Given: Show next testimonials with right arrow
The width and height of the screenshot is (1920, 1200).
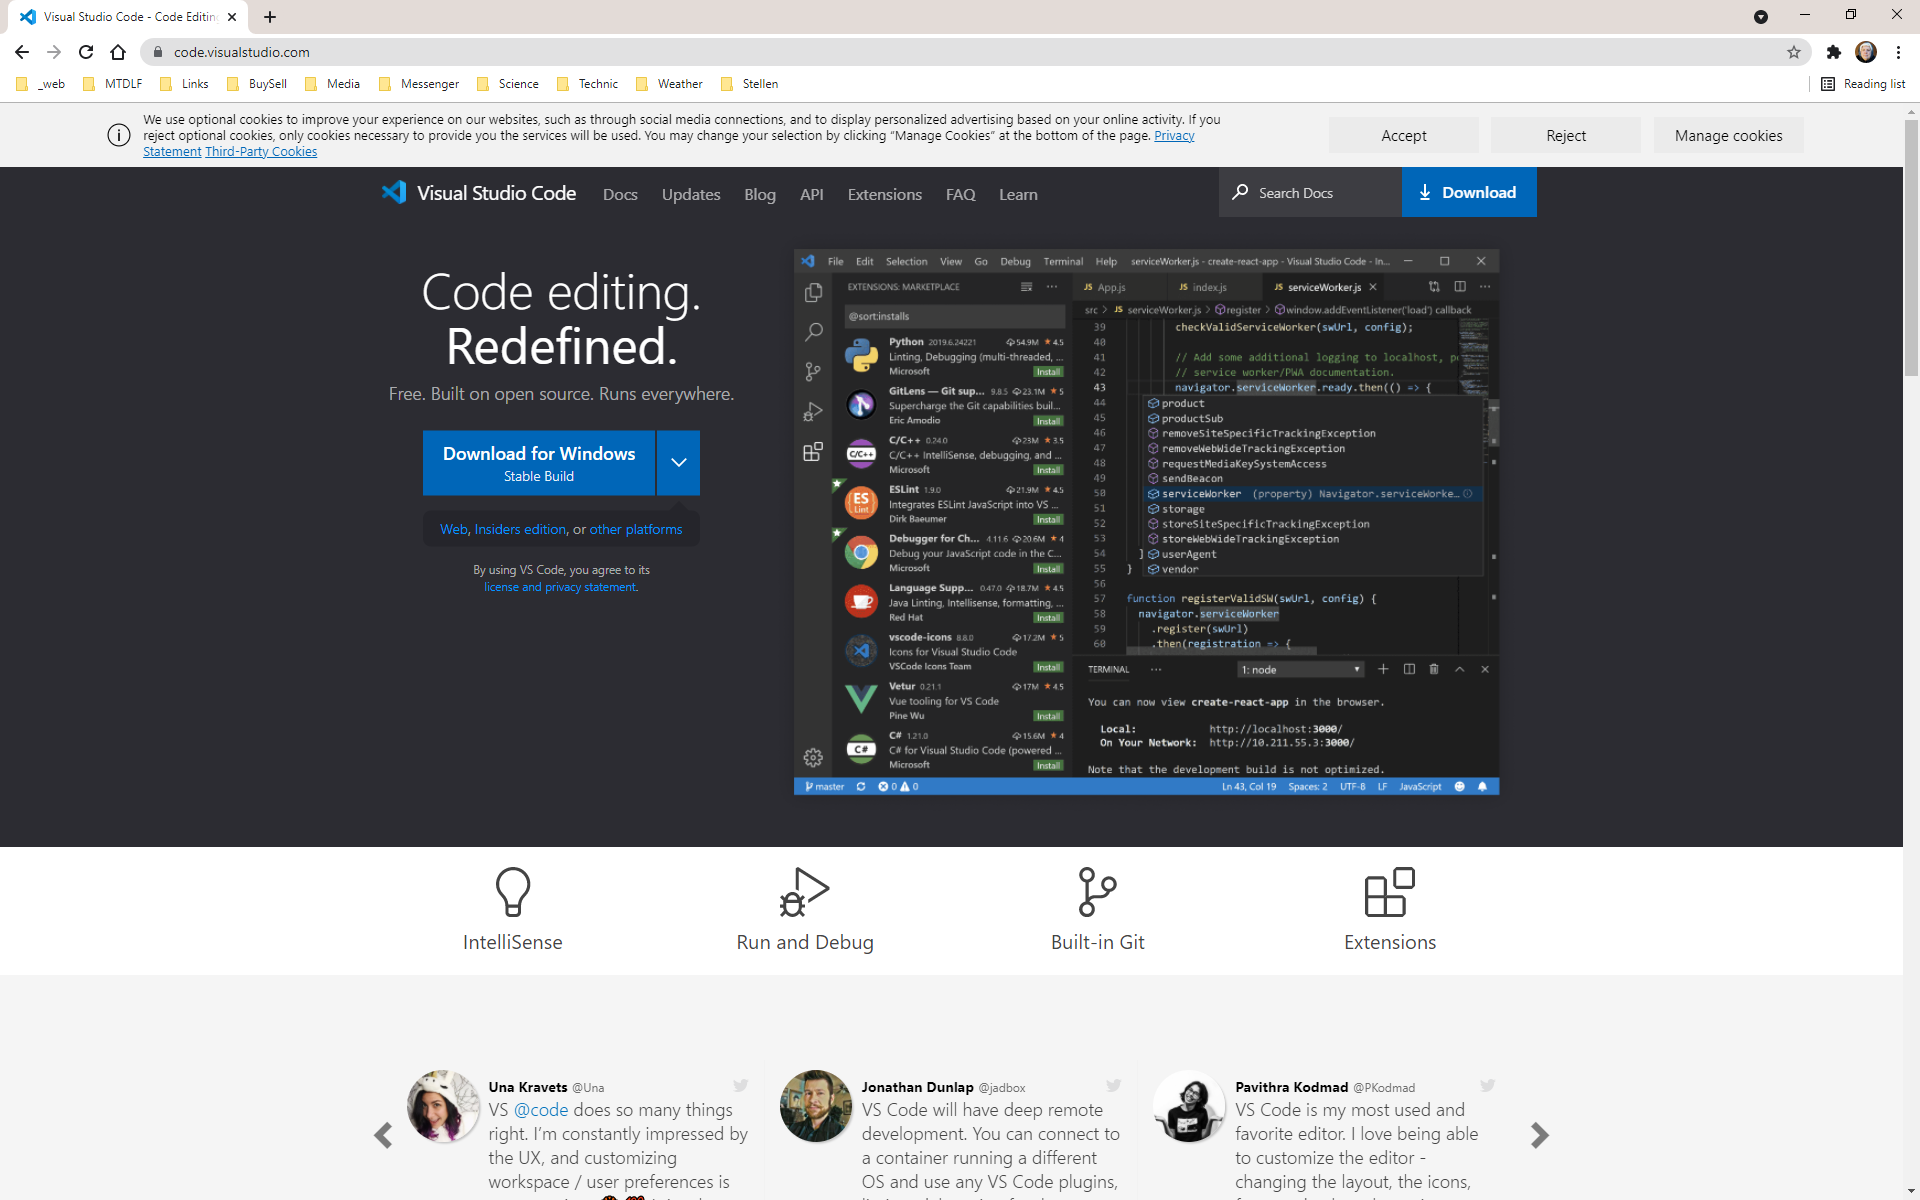Looking at the screenshot, I should tap(1539, 1135).
